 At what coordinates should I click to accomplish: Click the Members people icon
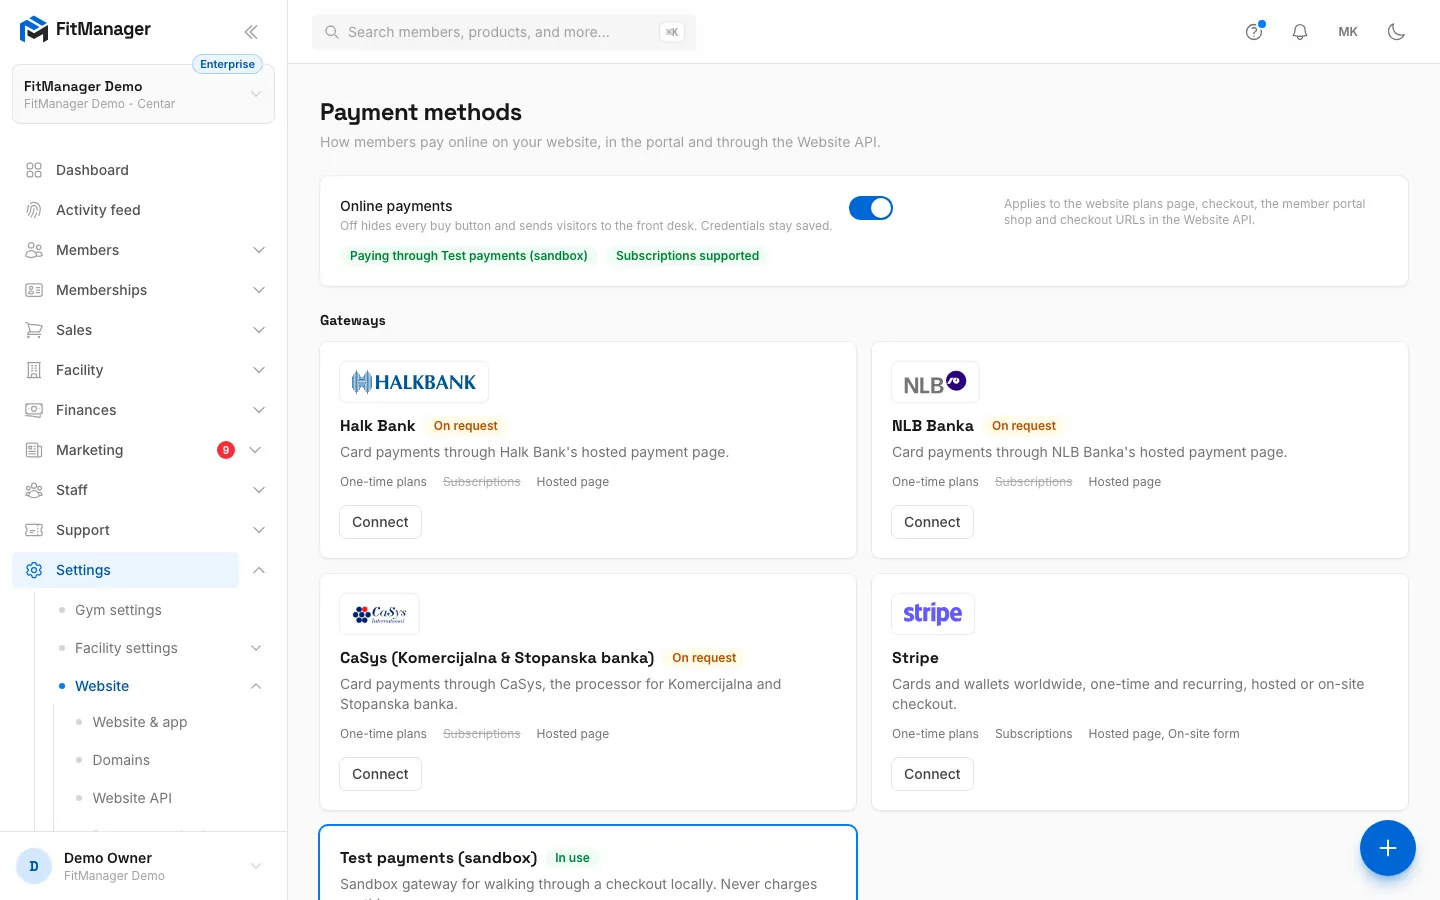coord(34,250)
